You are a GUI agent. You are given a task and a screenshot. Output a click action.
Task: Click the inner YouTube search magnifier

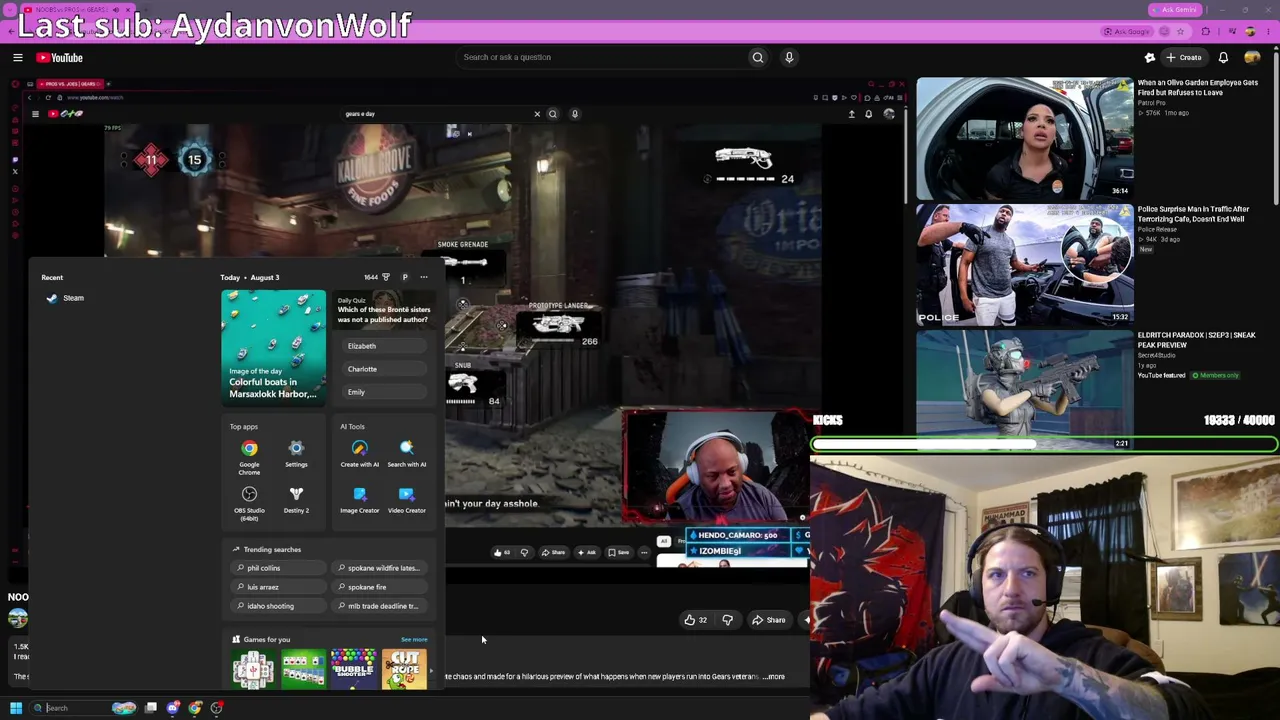(x=552, y=114)
